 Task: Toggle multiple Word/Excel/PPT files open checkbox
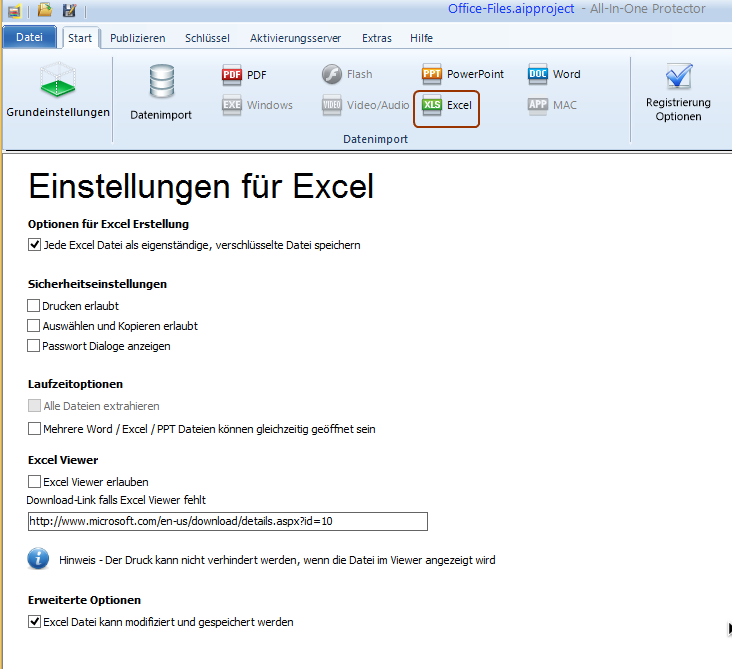35,429
